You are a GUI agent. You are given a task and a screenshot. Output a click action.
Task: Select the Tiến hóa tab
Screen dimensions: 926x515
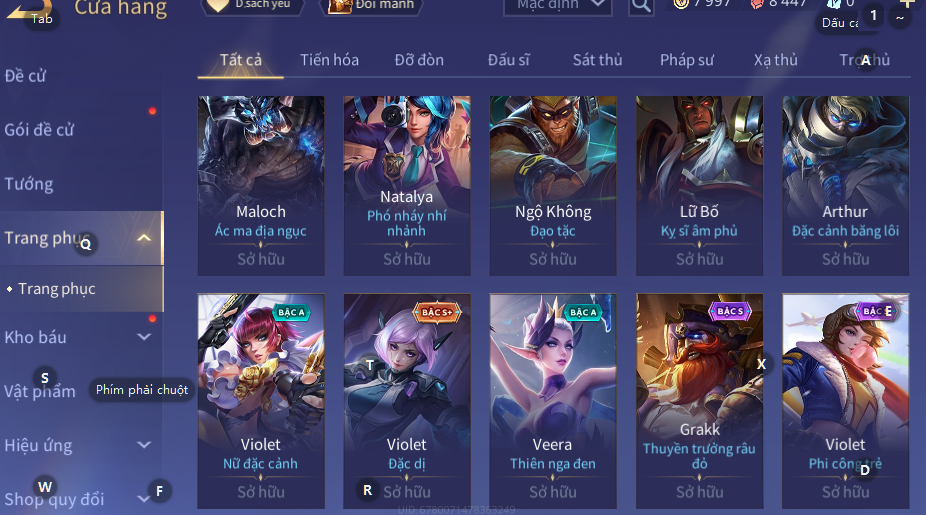(x=330, y=60)
